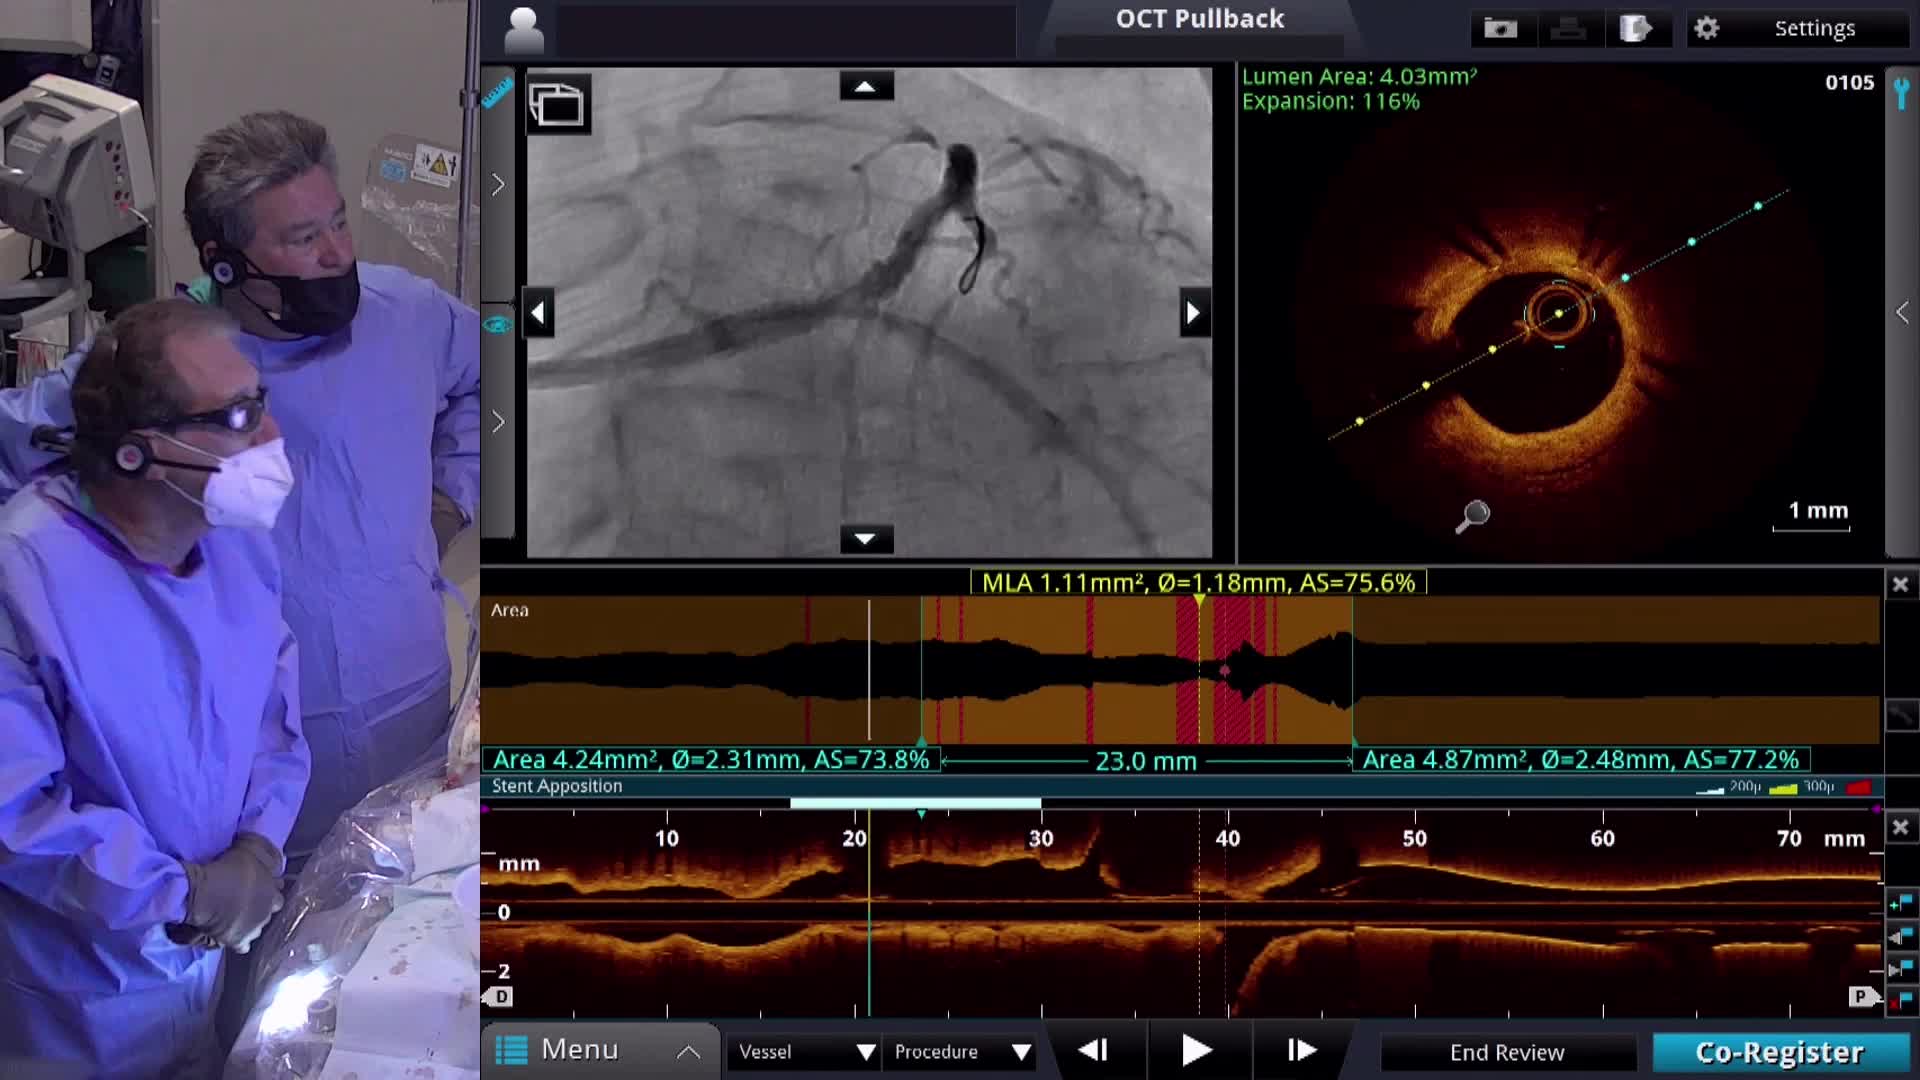1920x1080 pixels.
Task: Toggle the ruler measurement tool
Action: point(497,93)
